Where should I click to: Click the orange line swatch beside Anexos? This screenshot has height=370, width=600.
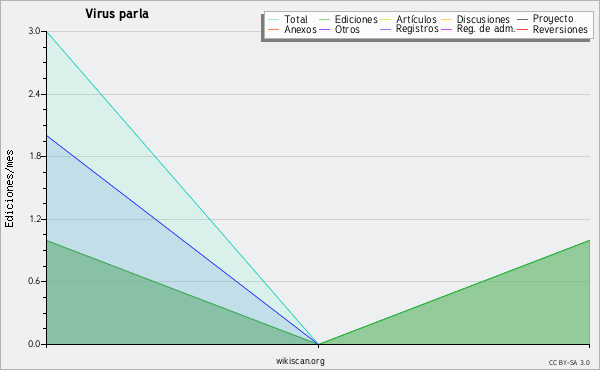pyautogui.click(x=274, y=30)
